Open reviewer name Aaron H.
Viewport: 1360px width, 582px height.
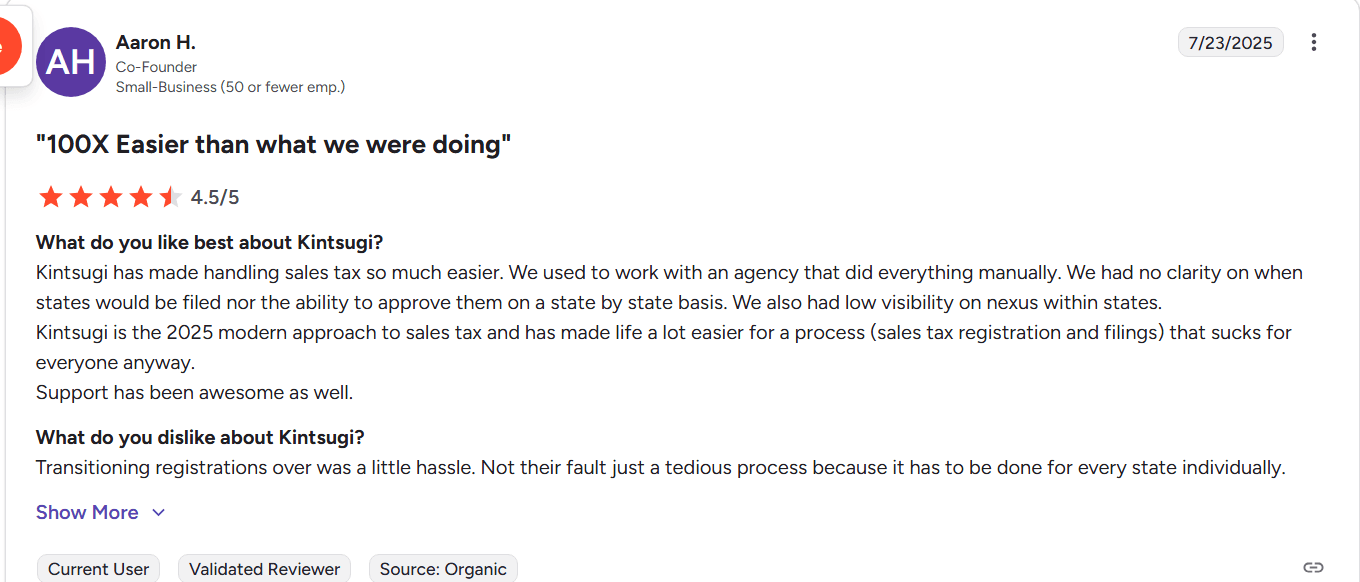156,42
